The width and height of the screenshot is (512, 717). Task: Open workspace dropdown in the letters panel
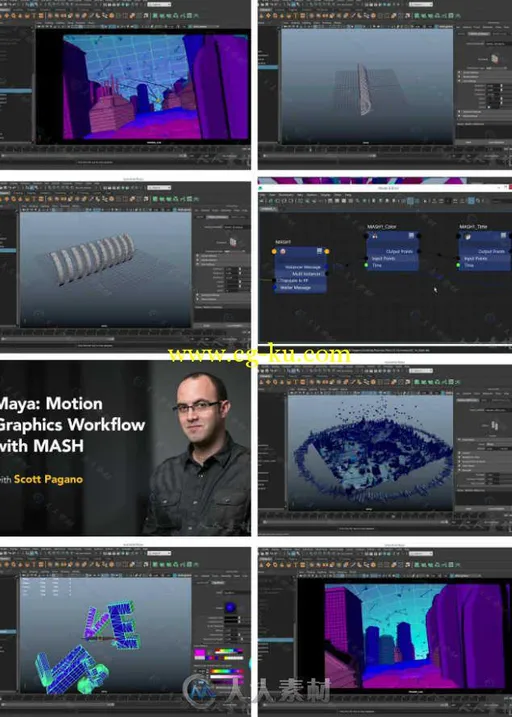[x=159, y=553]
